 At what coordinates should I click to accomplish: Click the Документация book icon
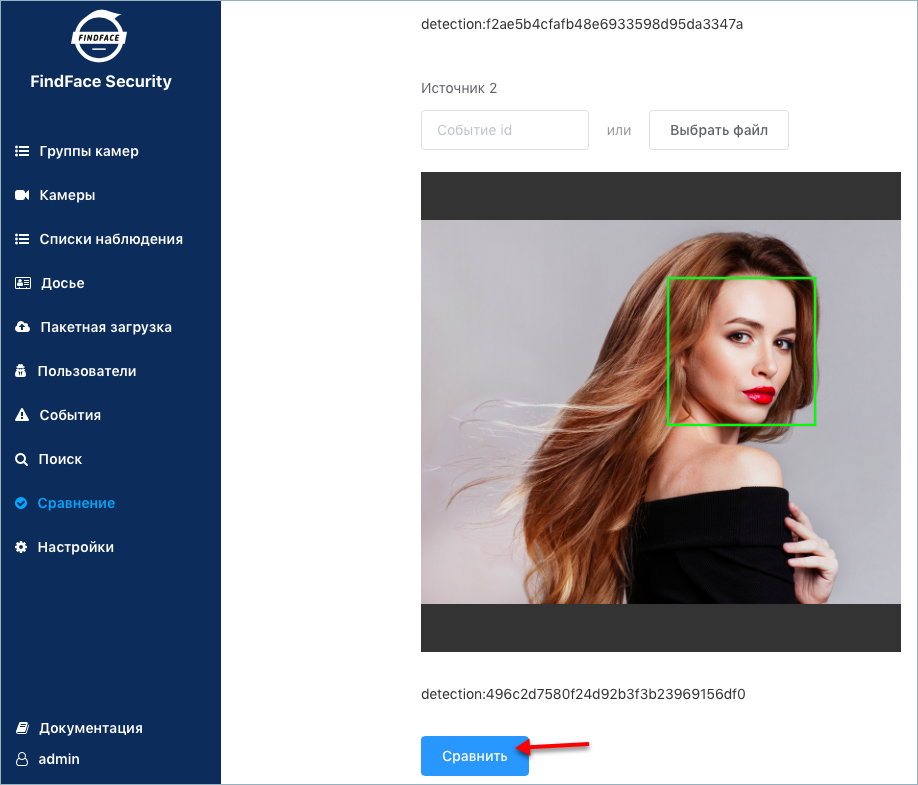coord(22,728)
